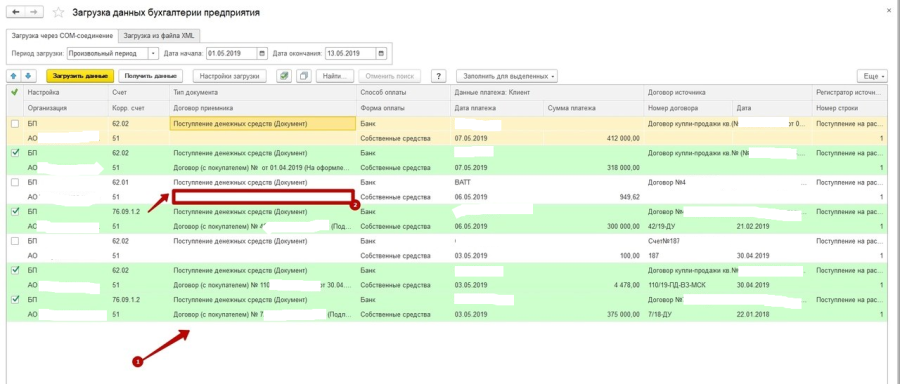
Task: Go back with the left arrow button
Action: [15, 12]
